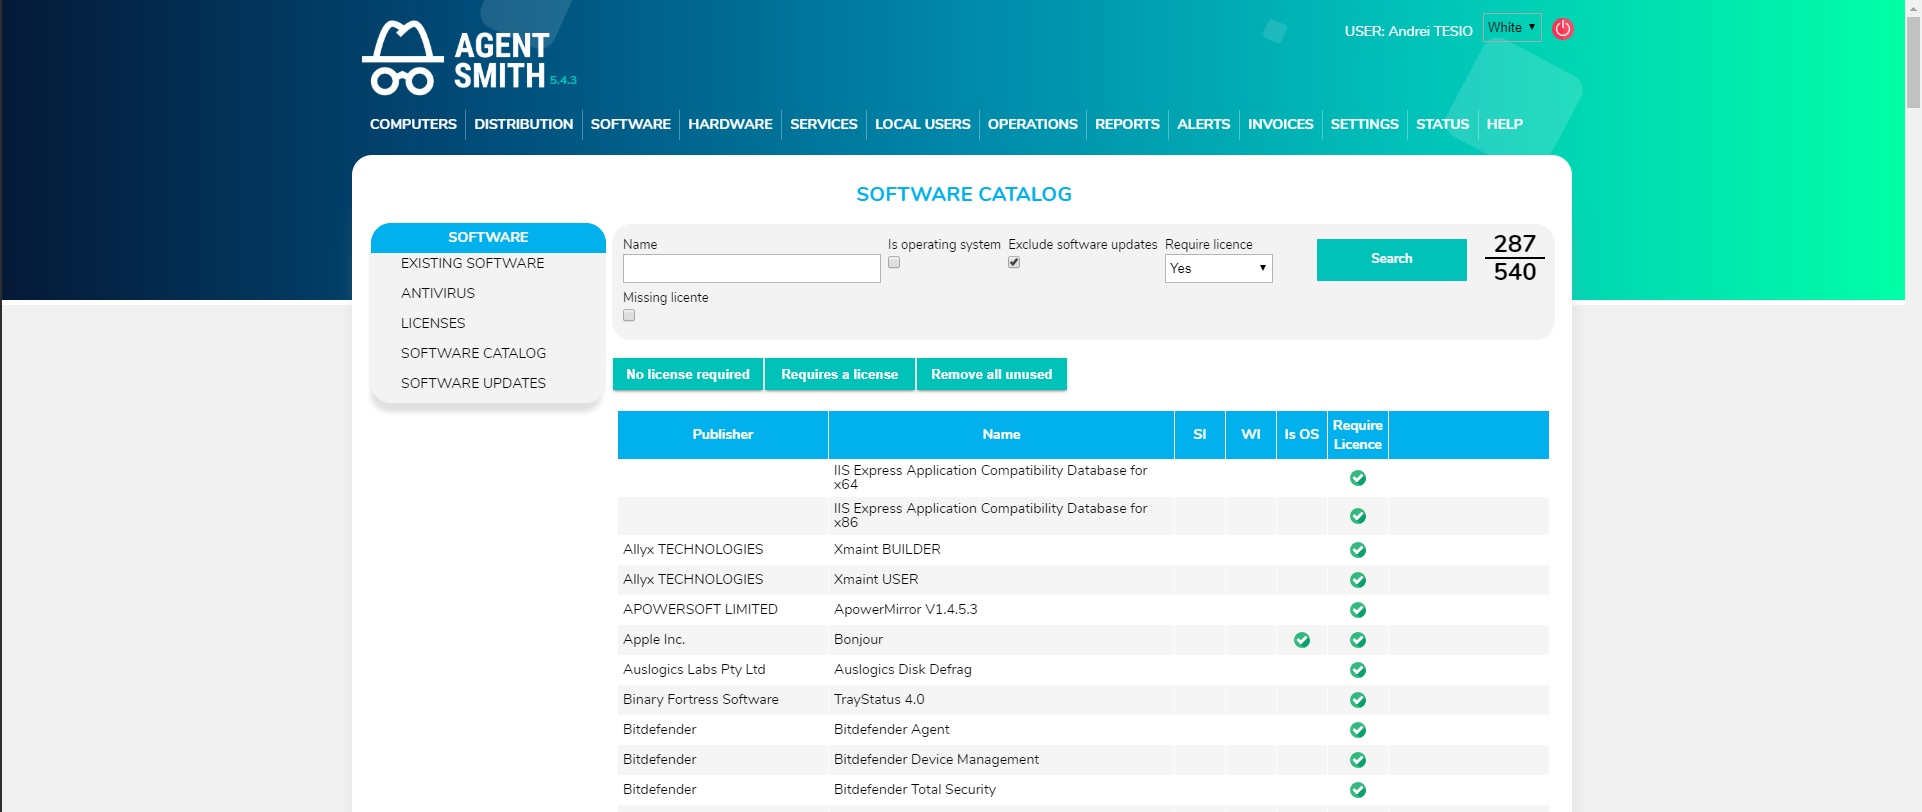Click Is OS checkmark for Bonjour
The width and height of the screenshot is (1922, 812).
(1301, 640)
